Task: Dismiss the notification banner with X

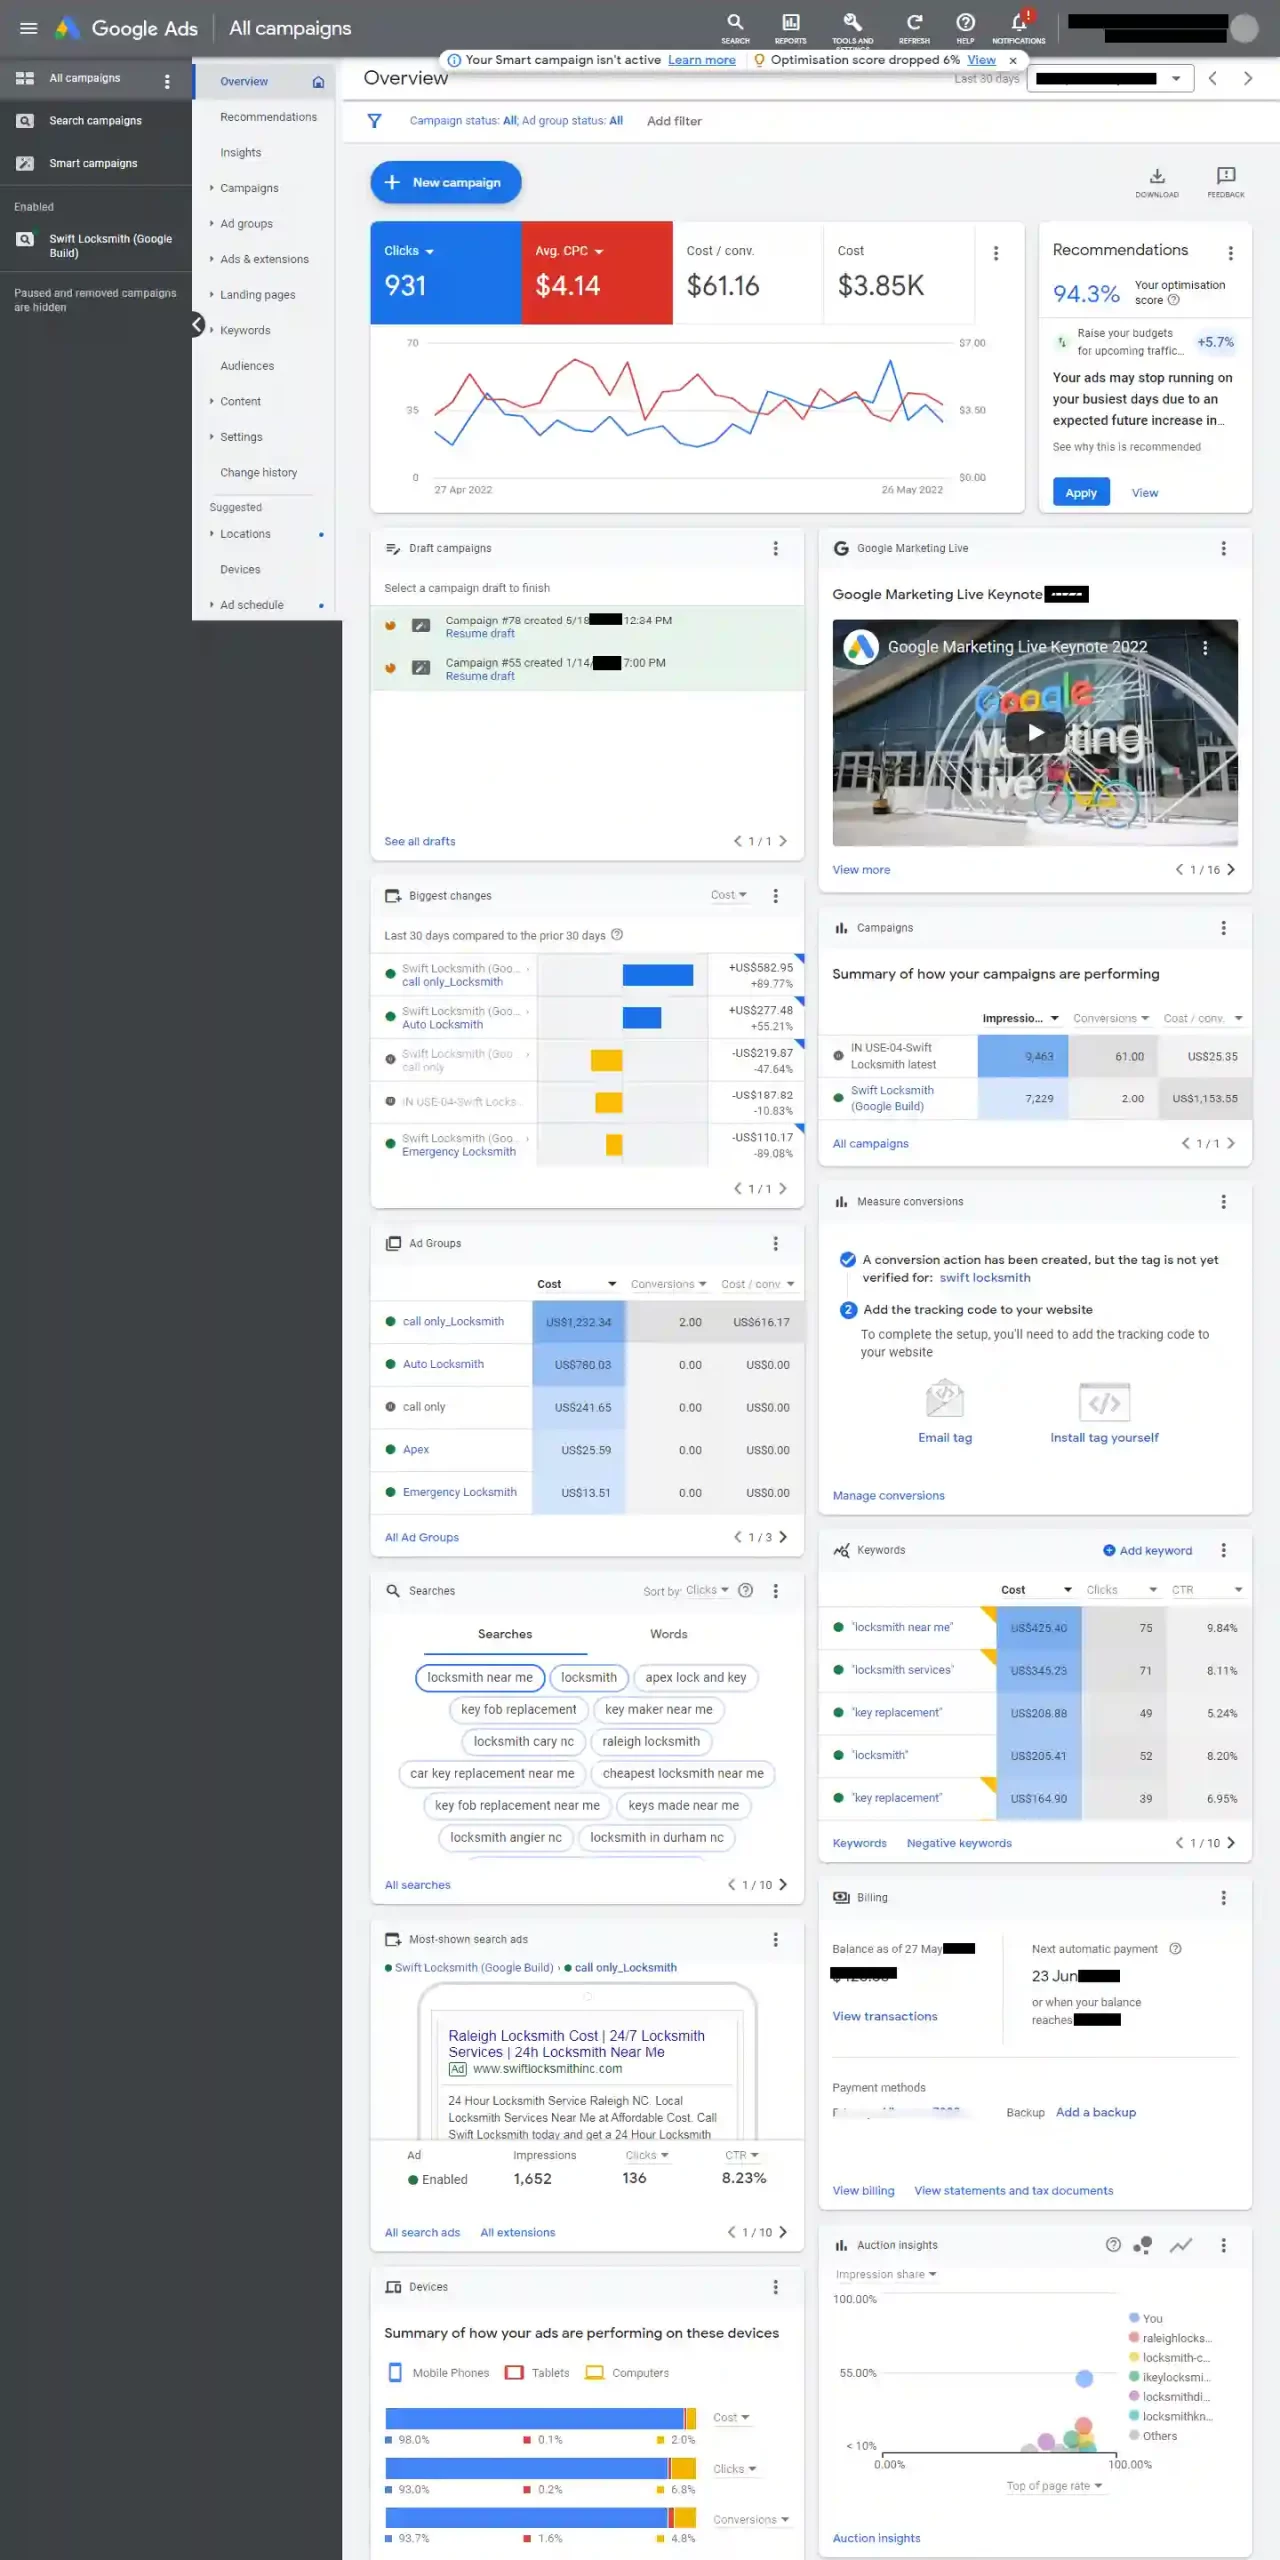Action: [1013, 61]
